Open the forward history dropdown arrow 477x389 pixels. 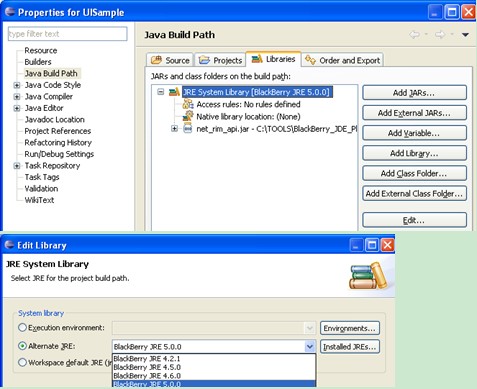[x=452, y=35]
